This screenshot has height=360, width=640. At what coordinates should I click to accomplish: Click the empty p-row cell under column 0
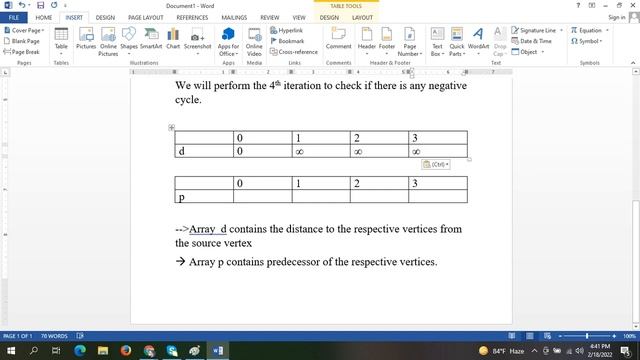[x=263, y=196]
